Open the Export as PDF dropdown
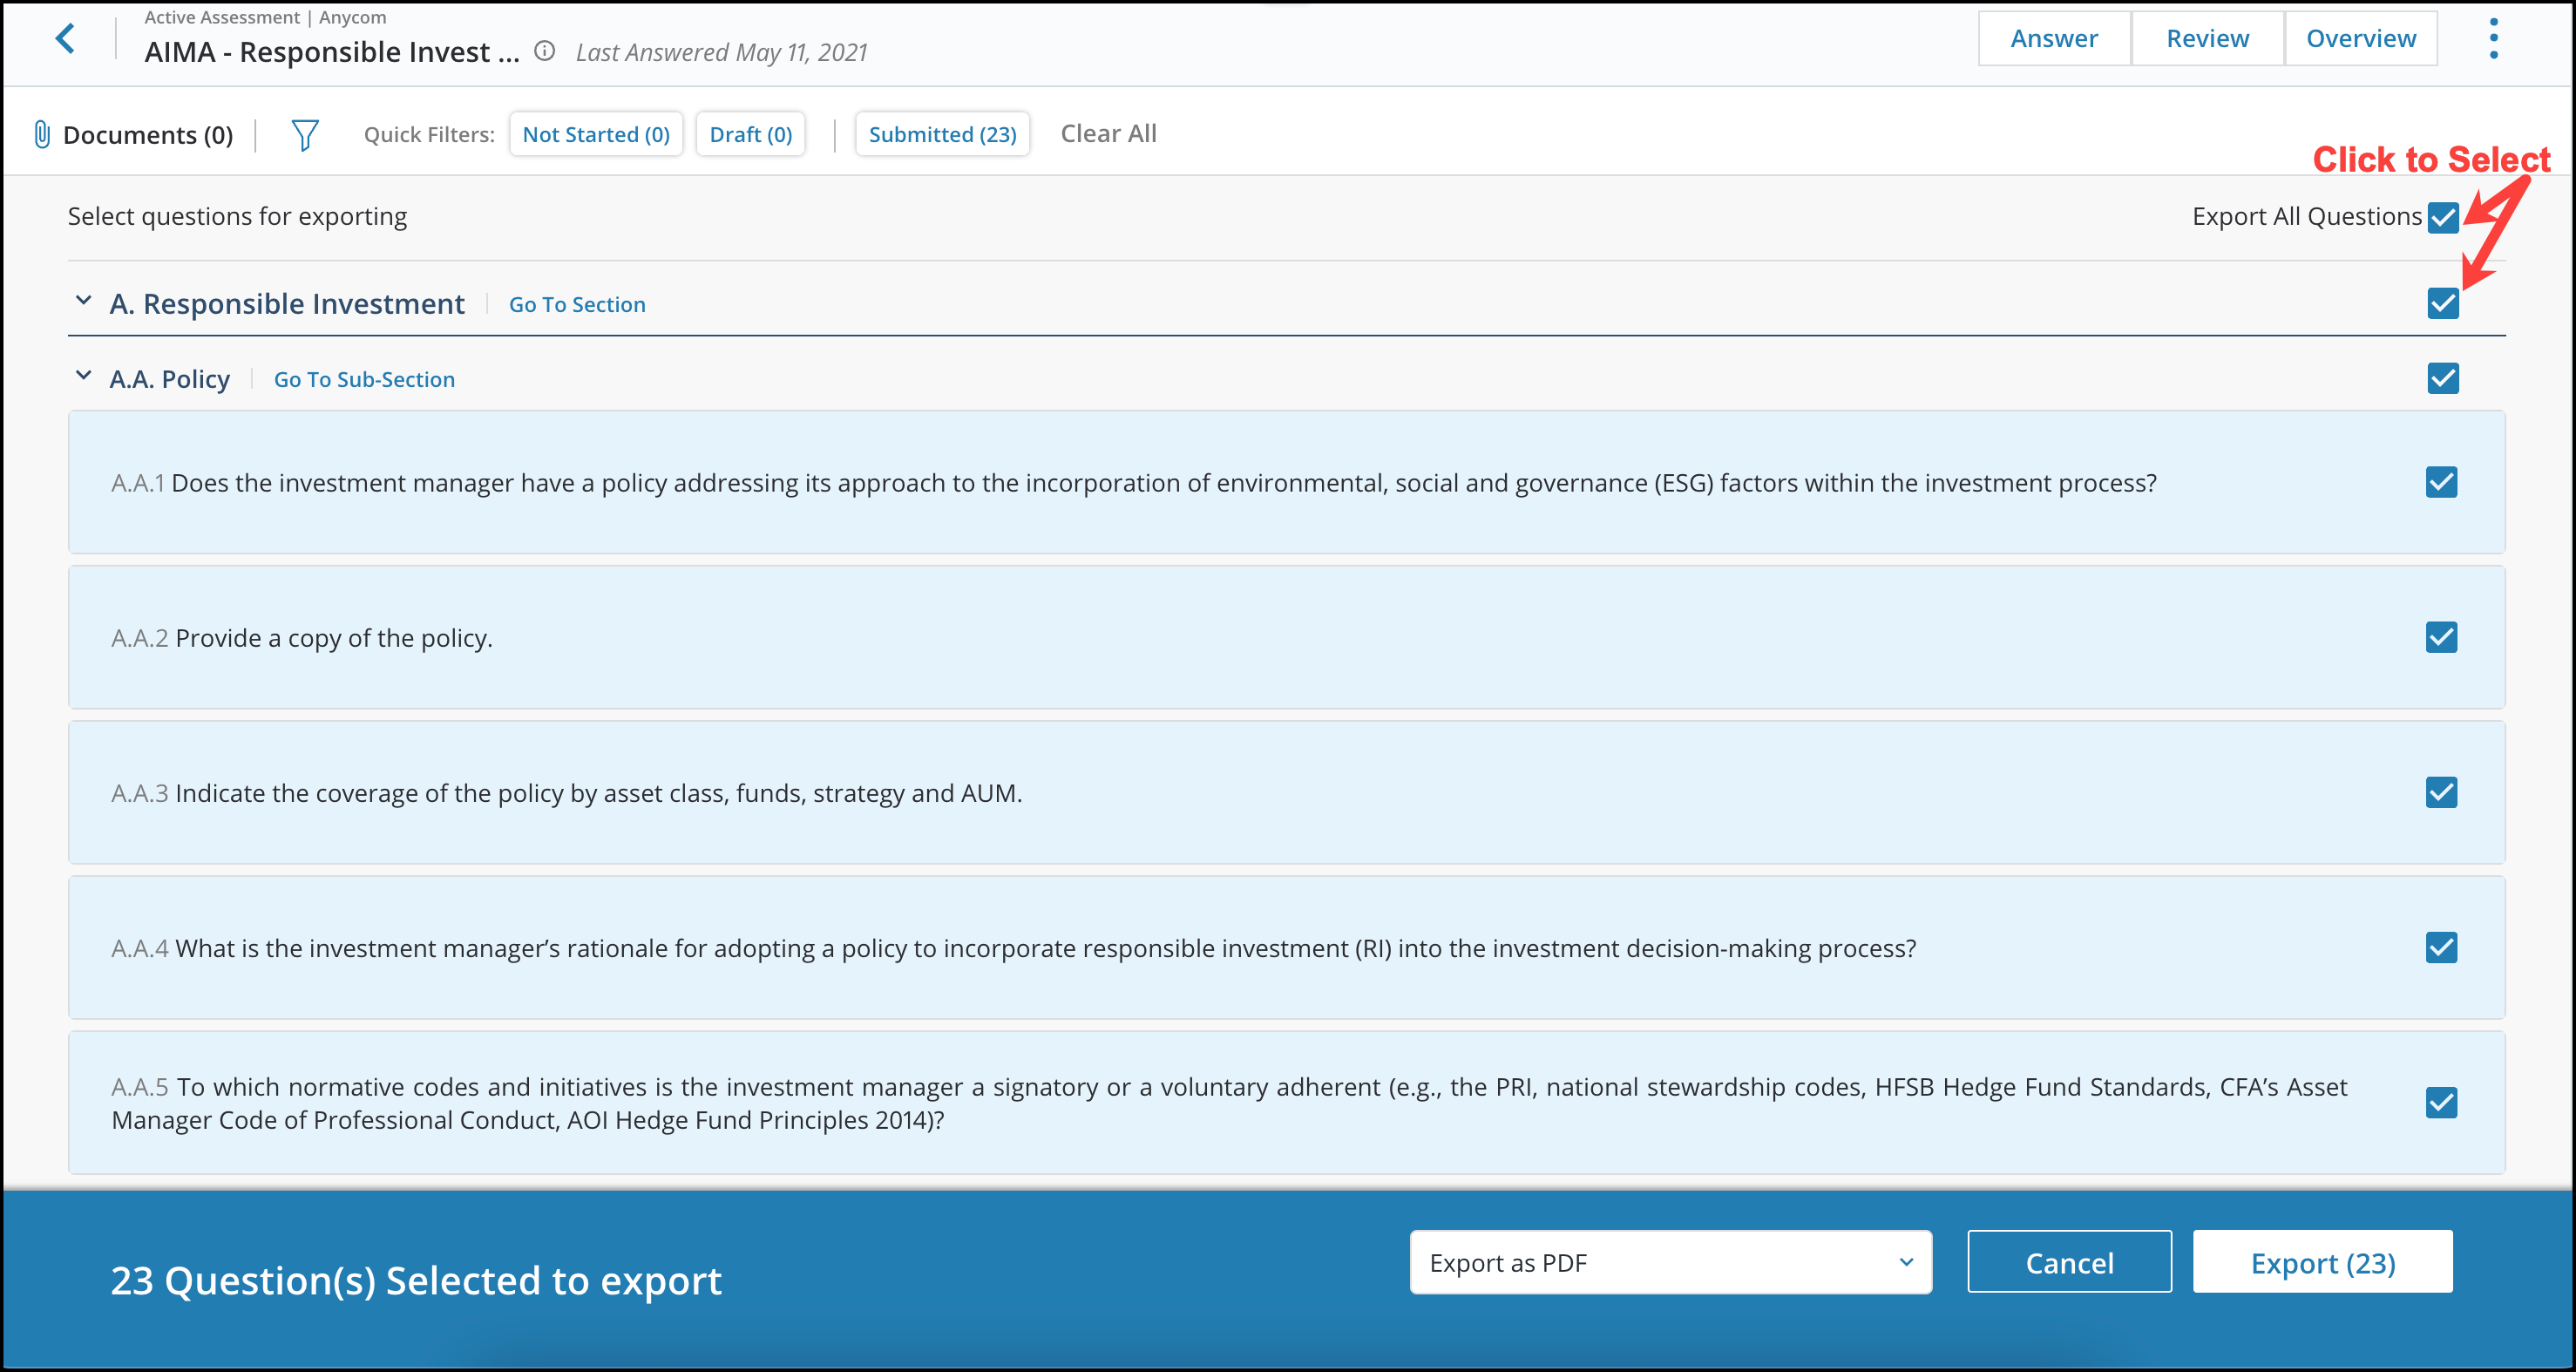The height and width of the screenshot is (1372, 2576). (x=1670, y=1262)
